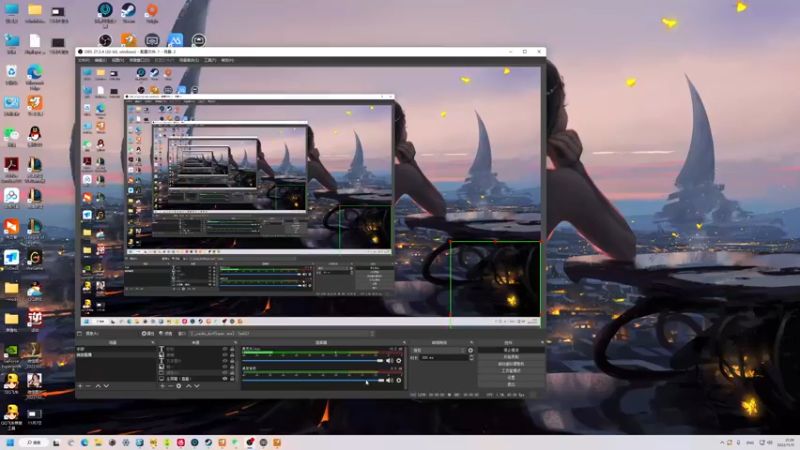
Task: Select the display capture source monitor icon
Action: coord(161,379)
